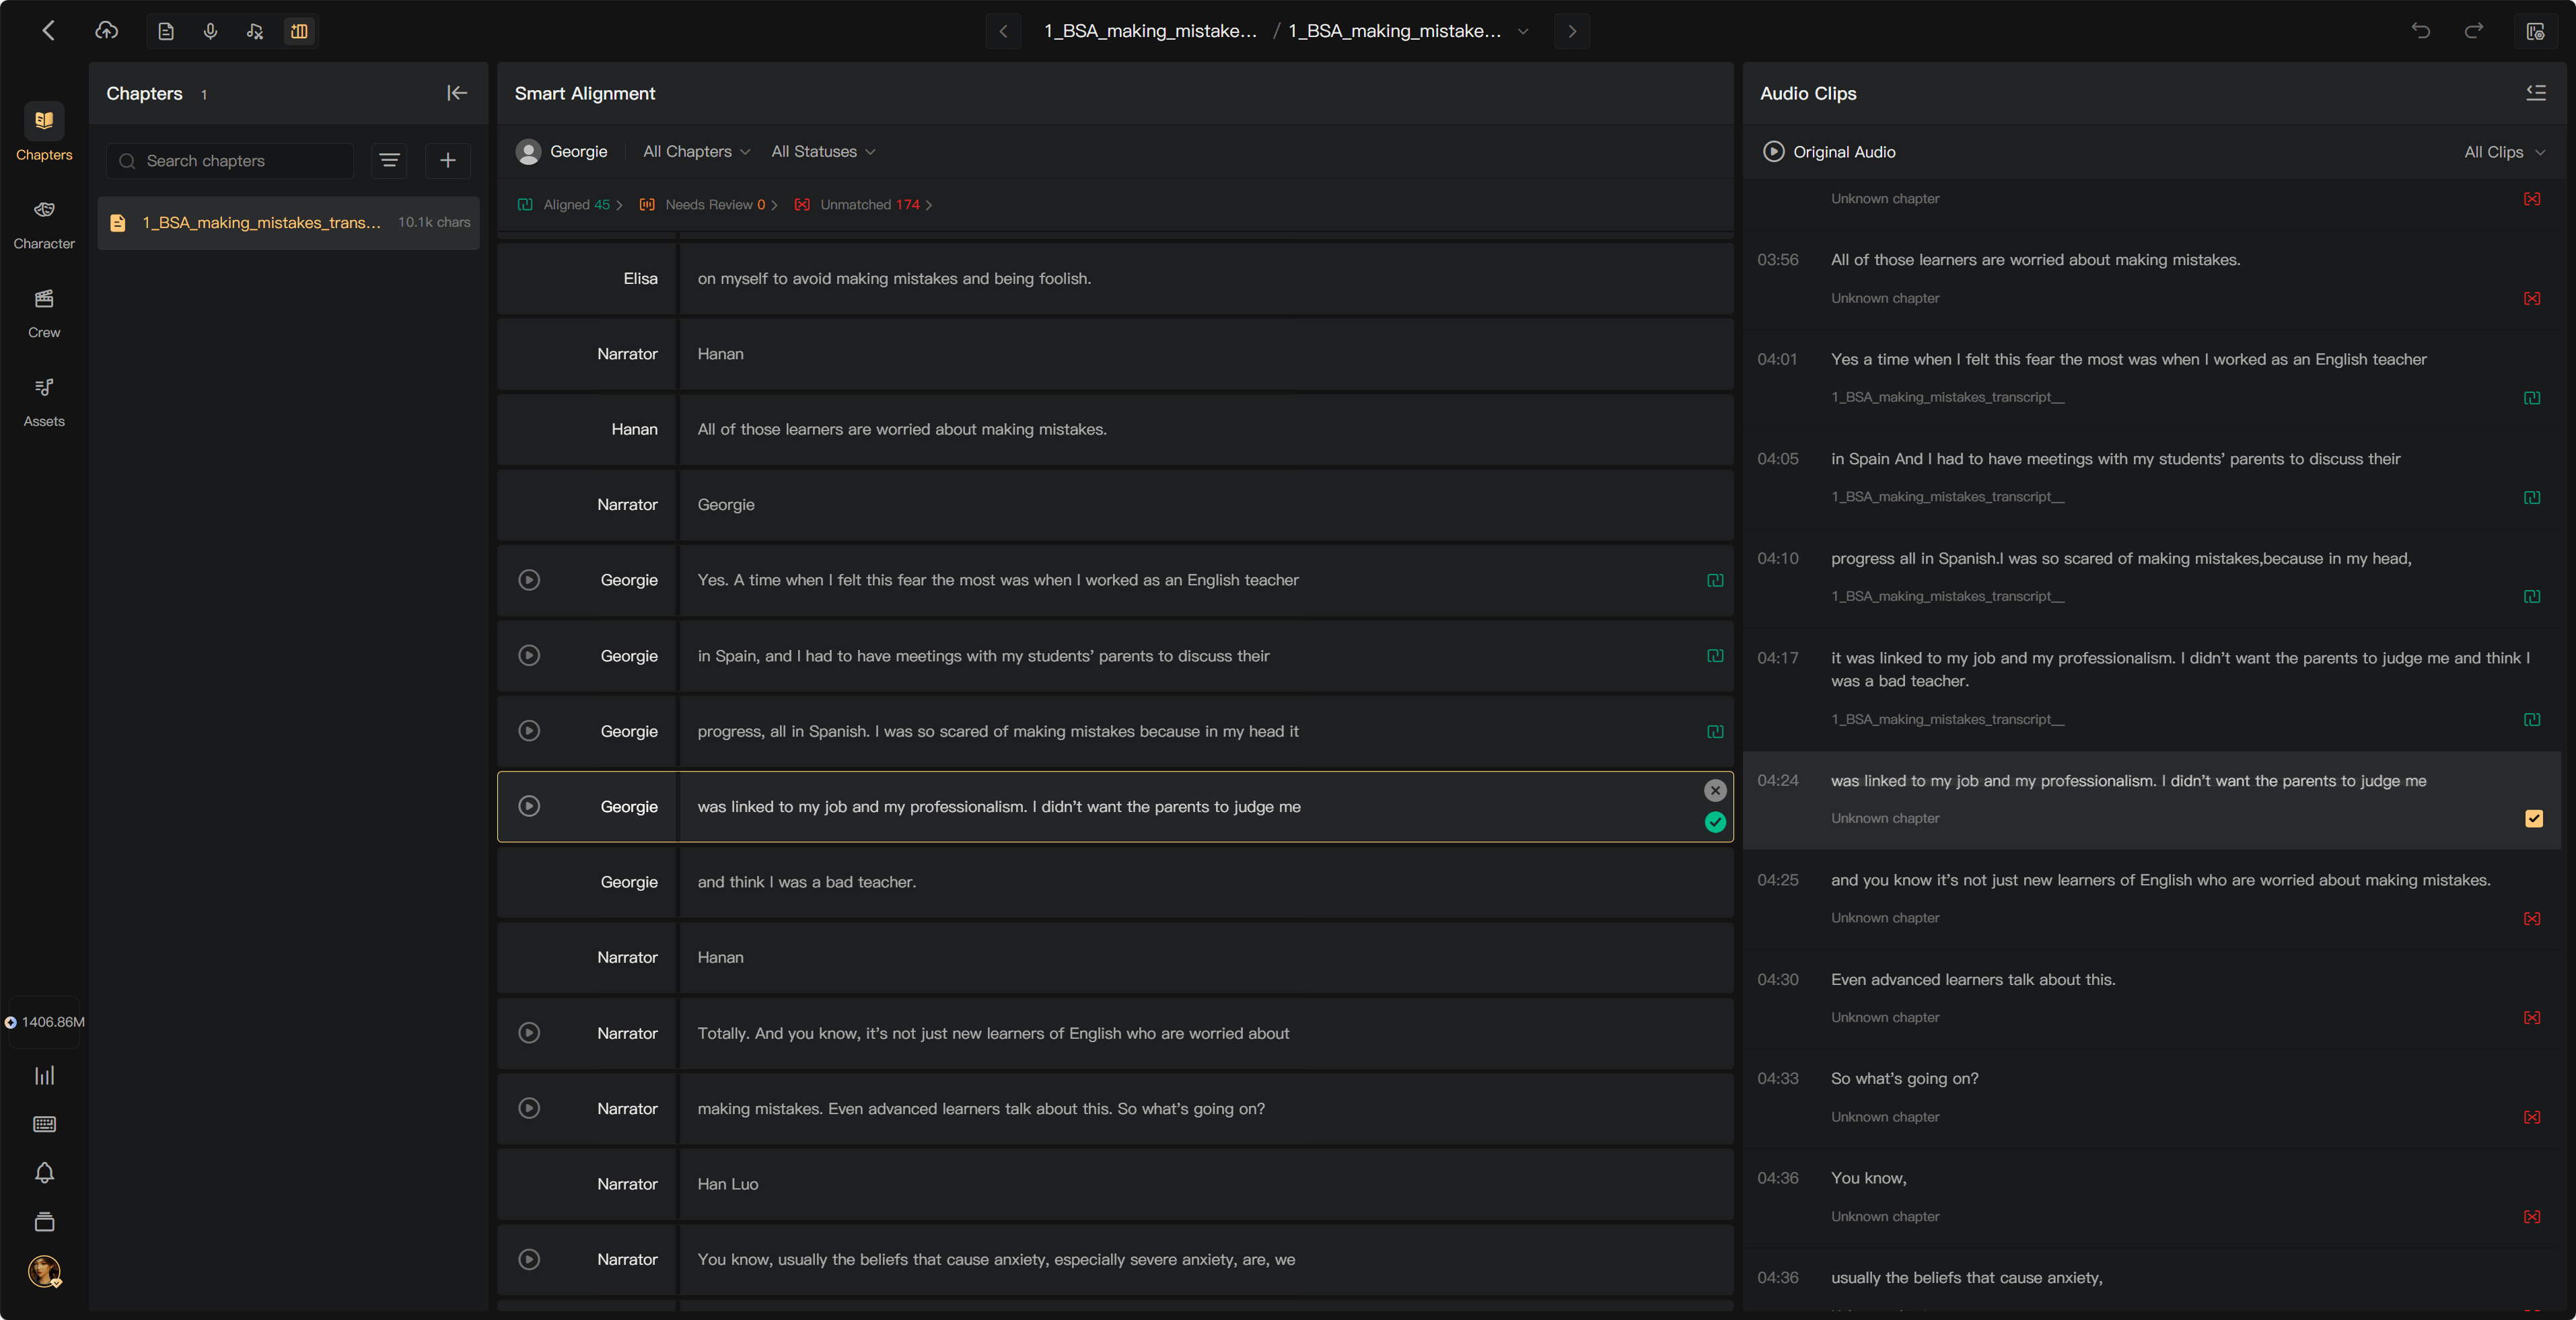Open keyboard shortcuts icon

tap(44, 1124)
